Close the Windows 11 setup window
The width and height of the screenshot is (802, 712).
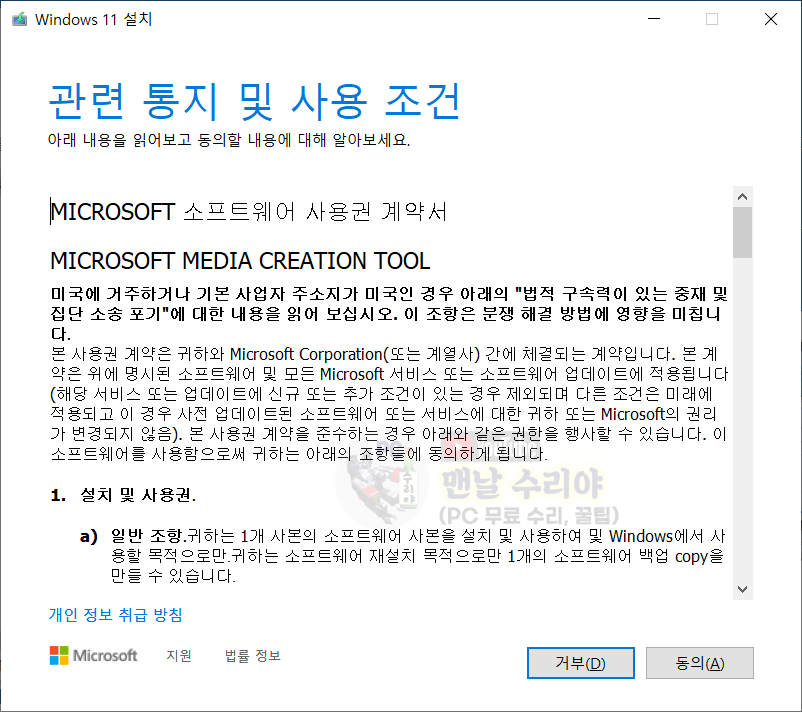point(771,19)
